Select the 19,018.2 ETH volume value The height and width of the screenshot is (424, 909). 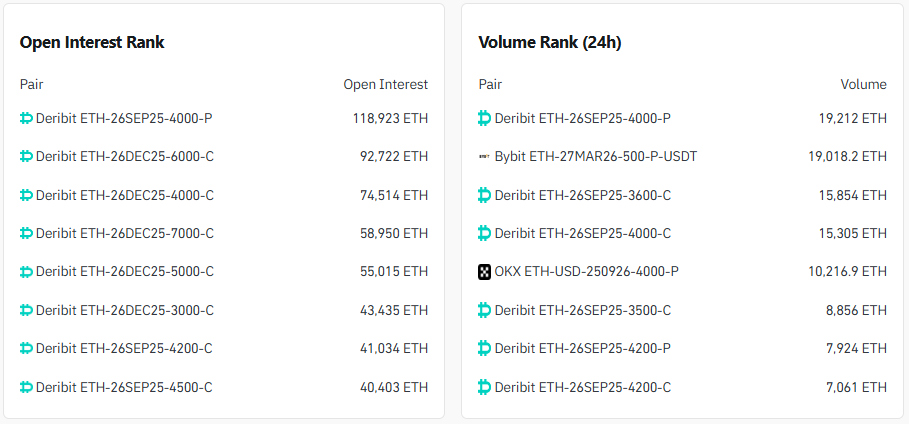click(848, 157)
